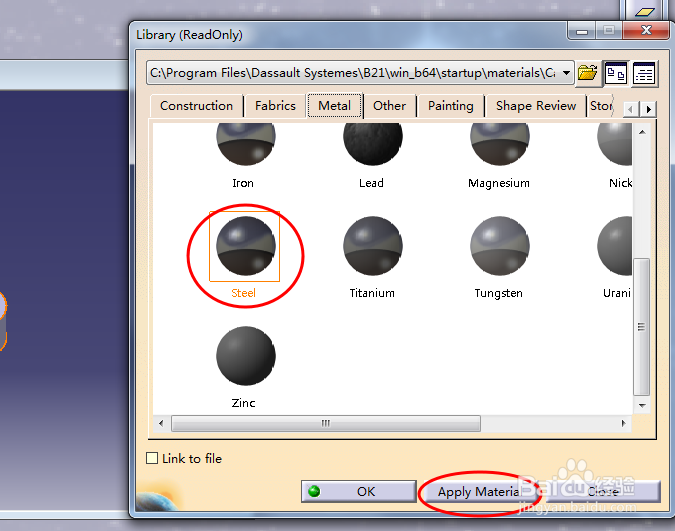The image size is (675, 531).
Task: Click the horizontal scrollbar left arrow
Action: pyautogui.click(x=161, y=423)
